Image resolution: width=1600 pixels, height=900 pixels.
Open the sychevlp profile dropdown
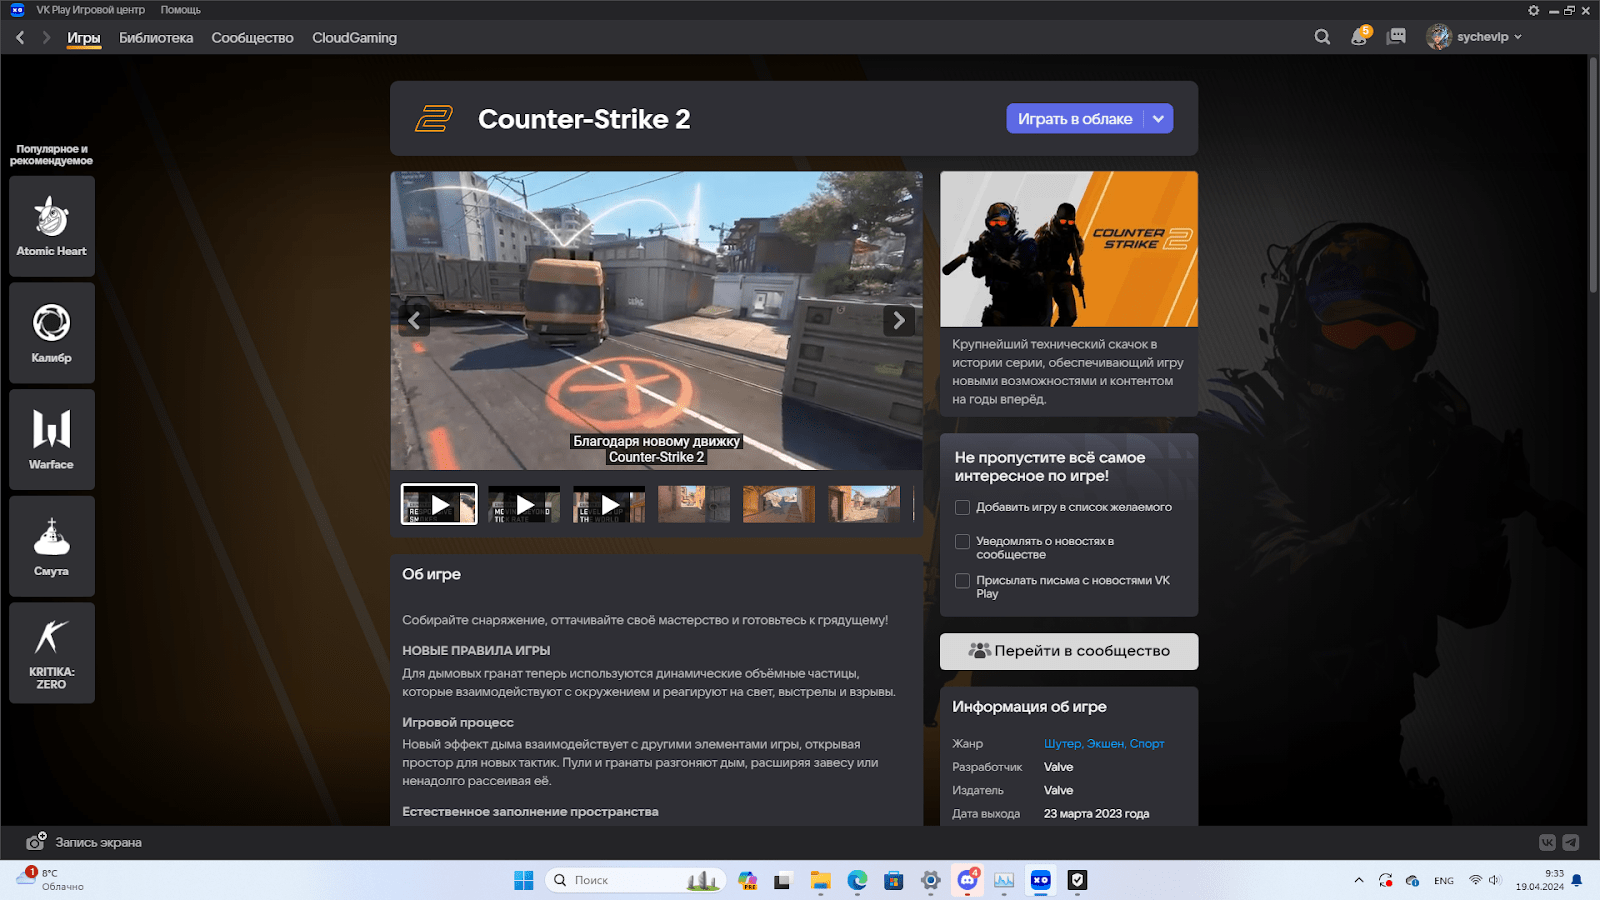point(1474,37)
